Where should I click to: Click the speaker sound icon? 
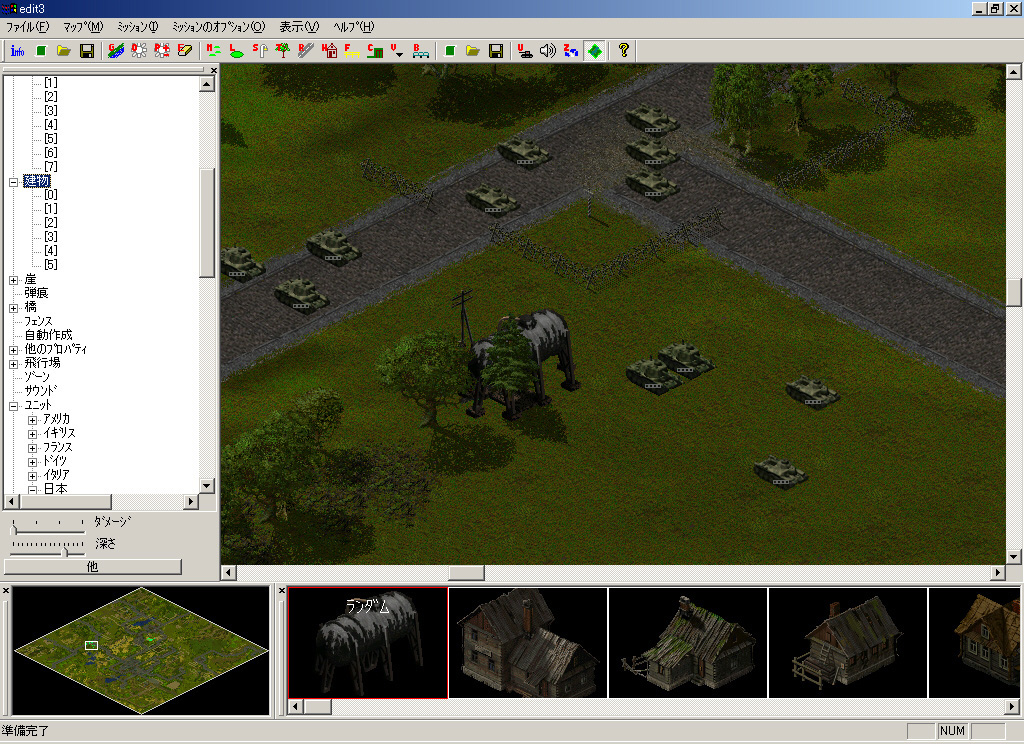coord(548,51)
